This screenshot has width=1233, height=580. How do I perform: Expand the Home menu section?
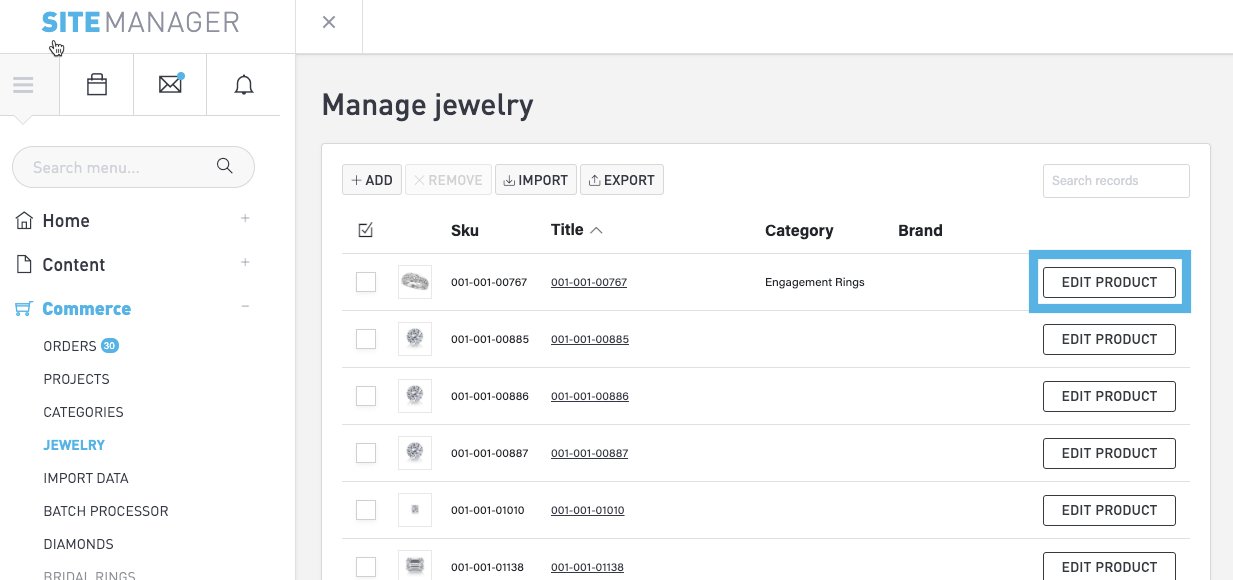click(x=245, y=219)
